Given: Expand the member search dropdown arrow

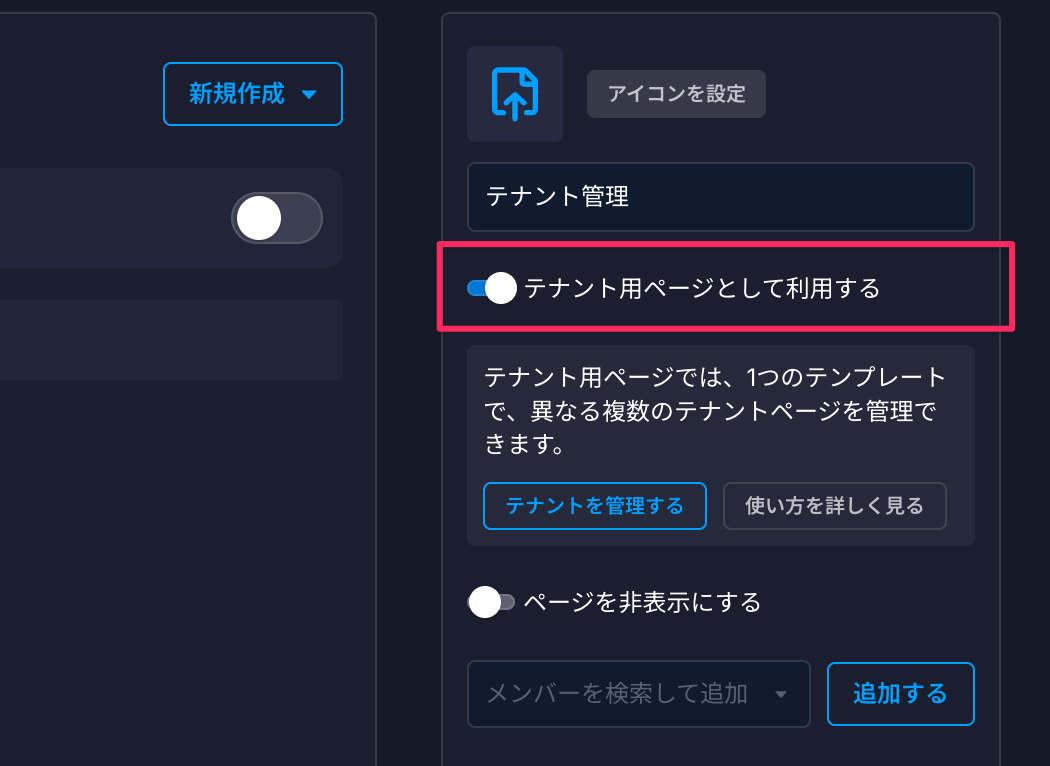Looking at the screenshot, I should pos(781,694).
